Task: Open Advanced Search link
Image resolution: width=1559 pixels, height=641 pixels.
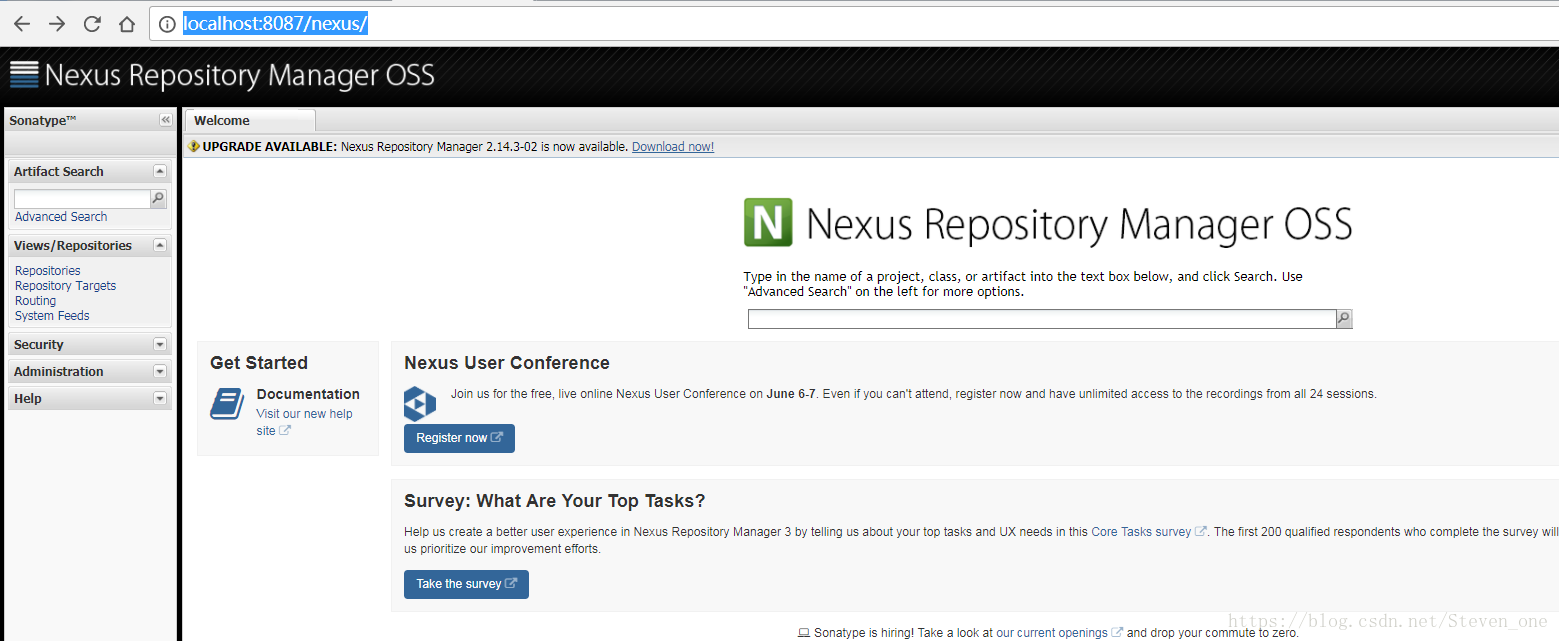Action: pos(61,217)
